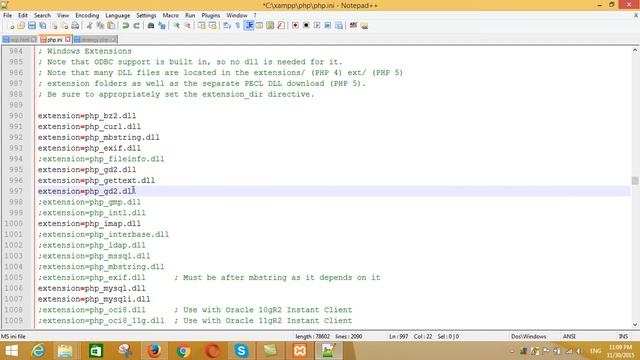Save the current recorded macro
The image size is (640, 360).
(x=339, y=26)
